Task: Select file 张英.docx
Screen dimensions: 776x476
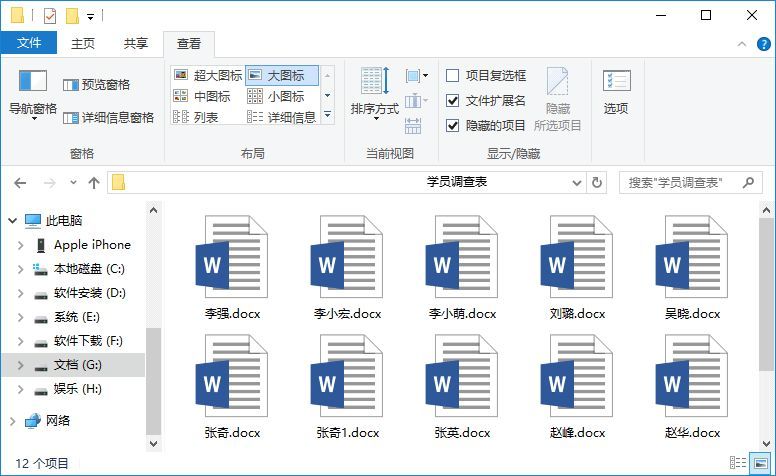Action: [x=462, y=387]
